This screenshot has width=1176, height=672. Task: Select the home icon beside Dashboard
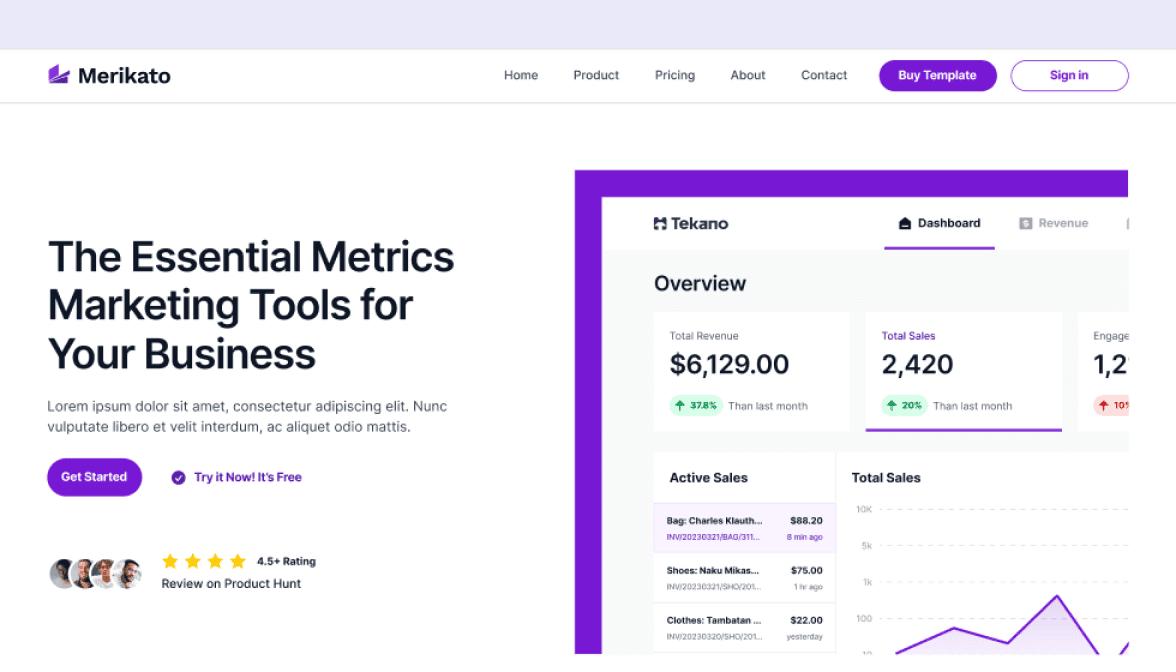[x=903, y=223]
